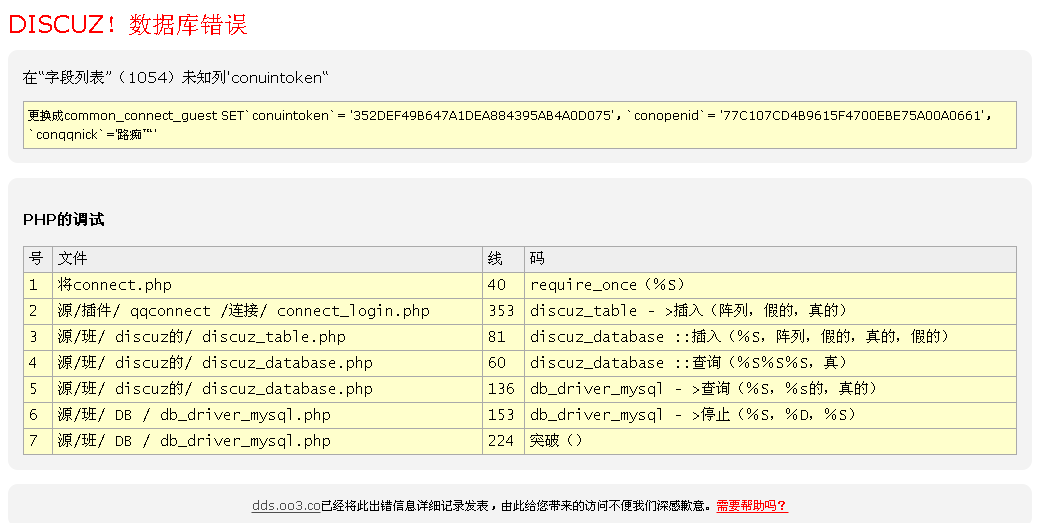Image resolution: width=1040 pixels, height=523 pixels.
Task: Select db_driver_mysql.php cell in row 6
Action: tap(267, 415)
